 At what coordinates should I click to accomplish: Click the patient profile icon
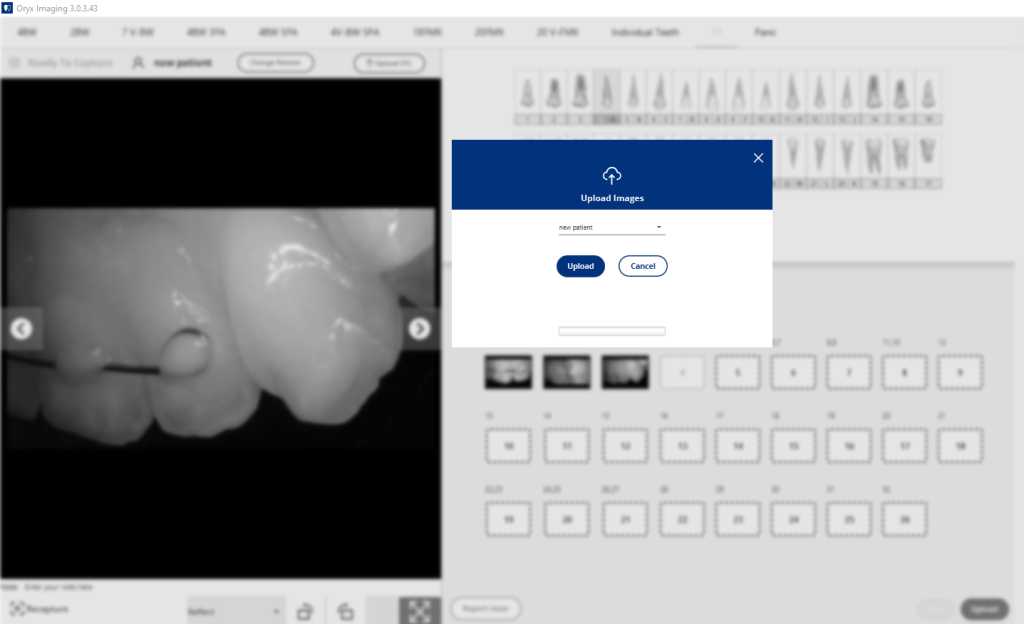137,63
